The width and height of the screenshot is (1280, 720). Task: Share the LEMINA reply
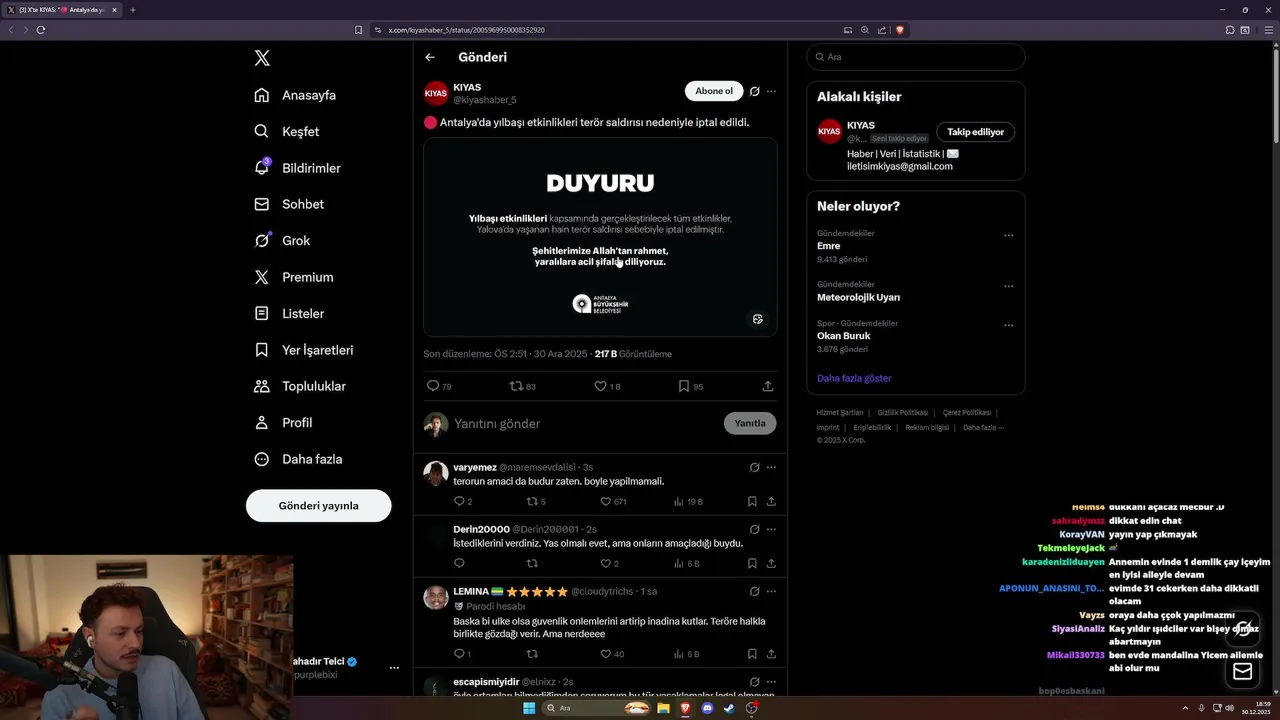(x=771, y=654)
